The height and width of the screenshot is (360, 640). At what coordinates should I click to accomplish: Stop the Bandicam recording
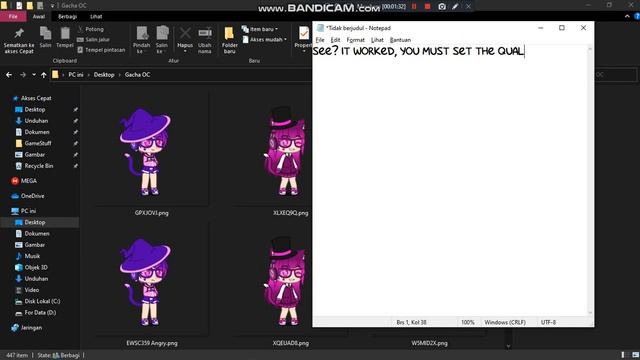(x=427, y=7)
